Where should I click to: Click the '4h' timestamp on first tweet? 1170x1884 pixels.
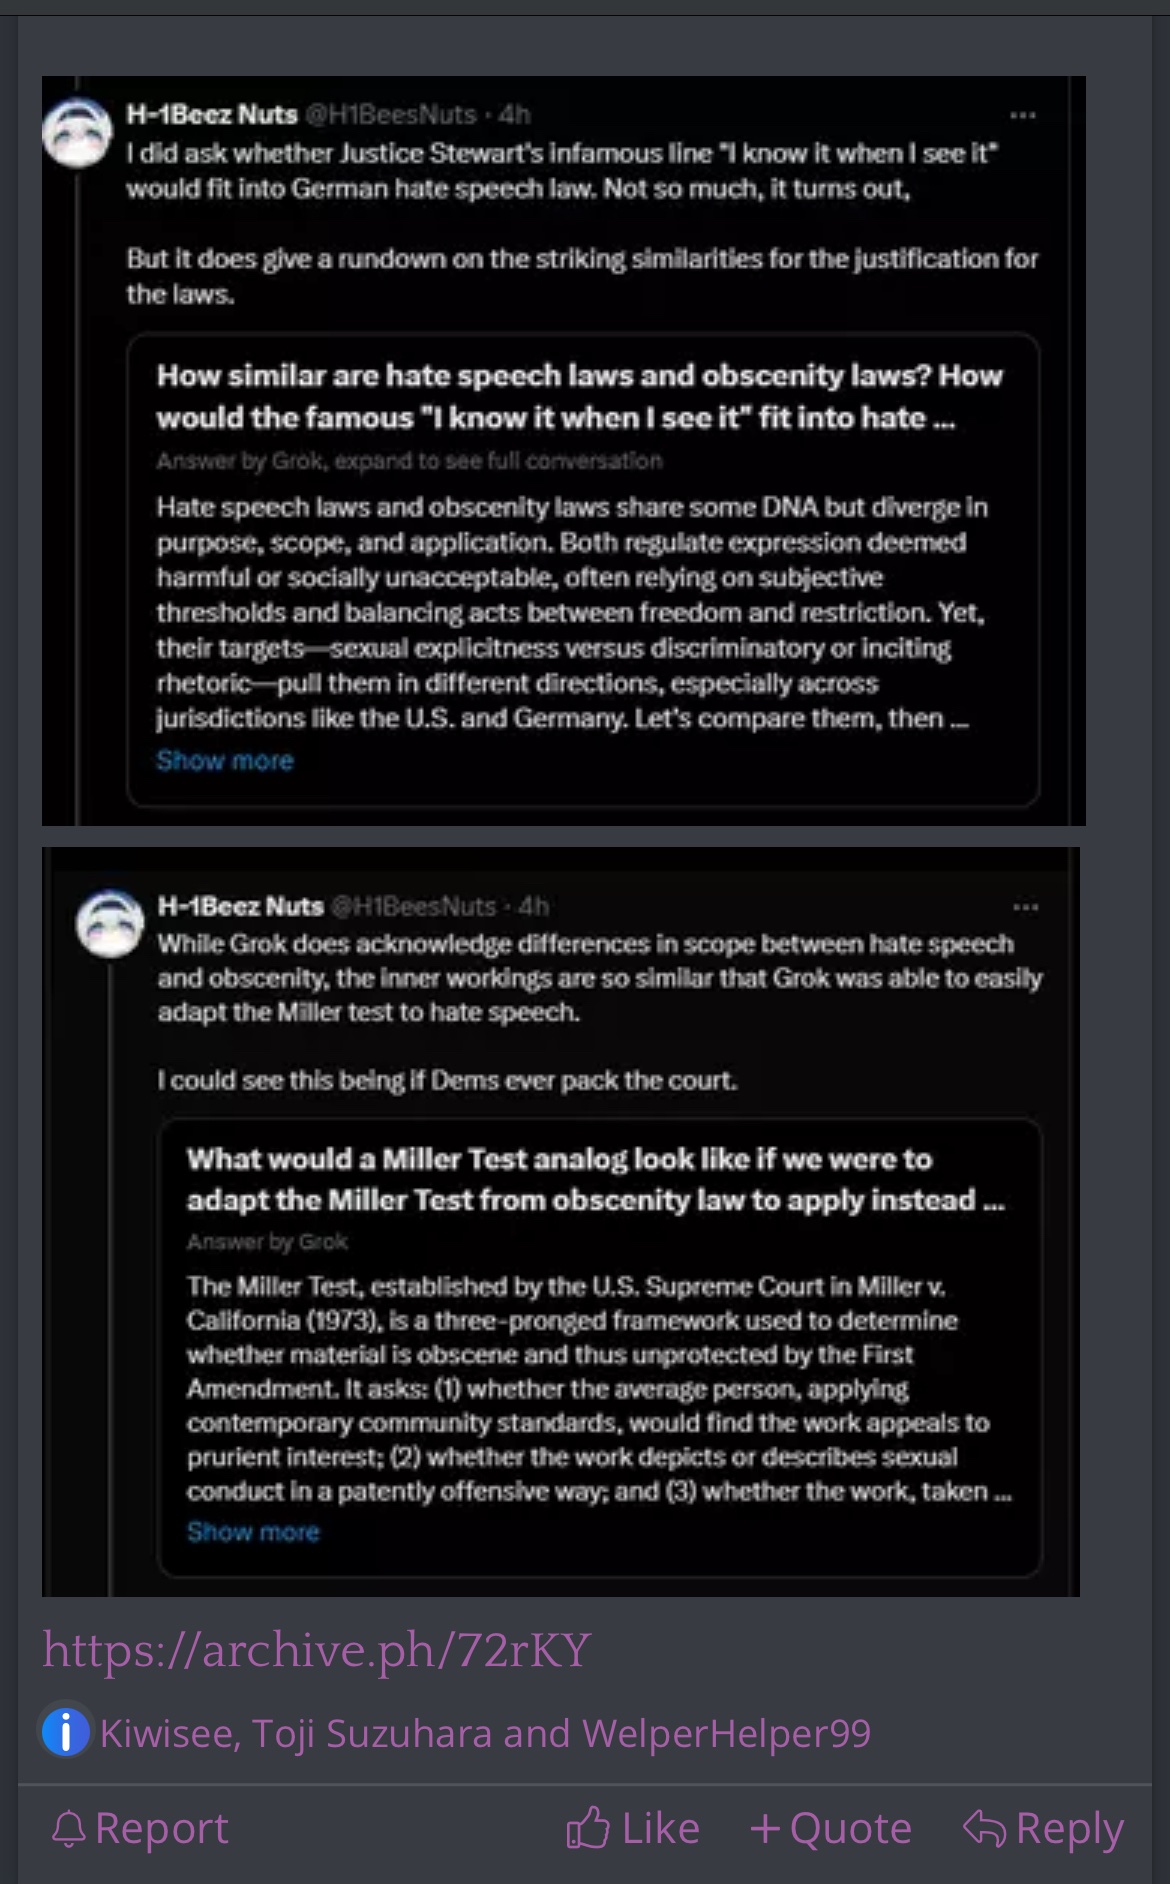514,115
